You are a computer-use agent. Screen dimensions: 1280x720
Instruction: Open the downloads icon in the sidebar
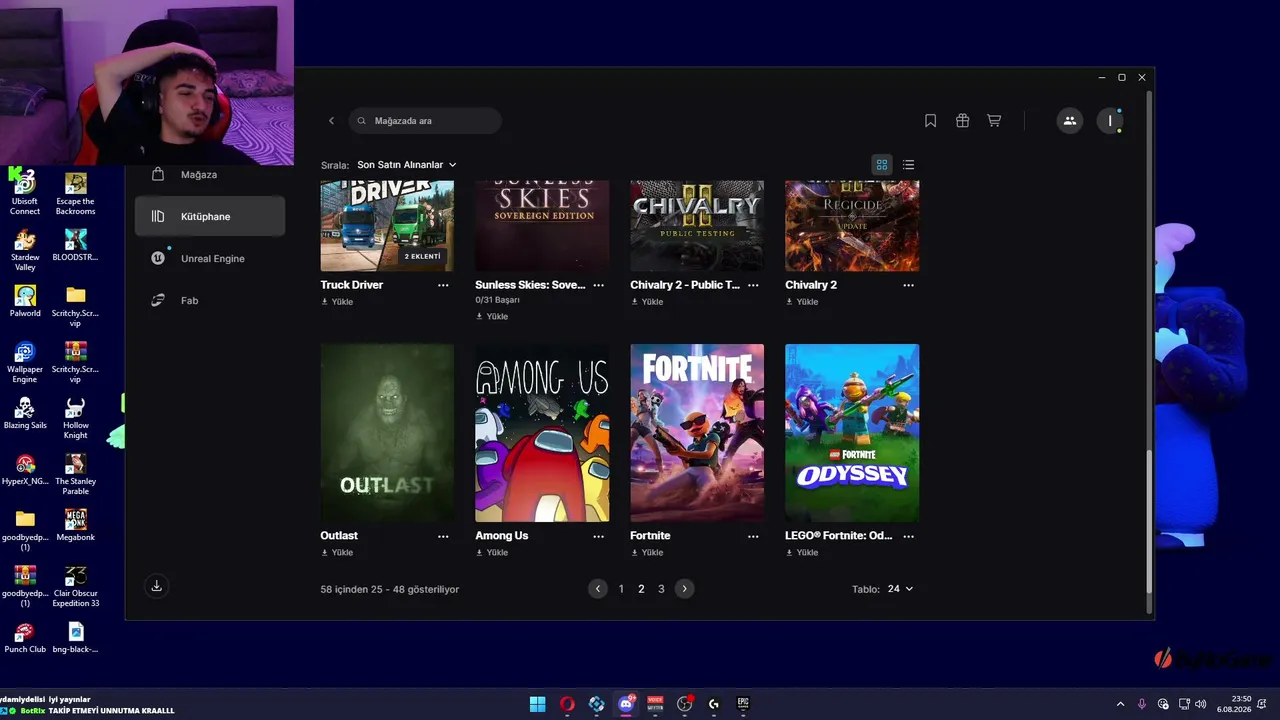pyautogui.click(x=156, y=586)
